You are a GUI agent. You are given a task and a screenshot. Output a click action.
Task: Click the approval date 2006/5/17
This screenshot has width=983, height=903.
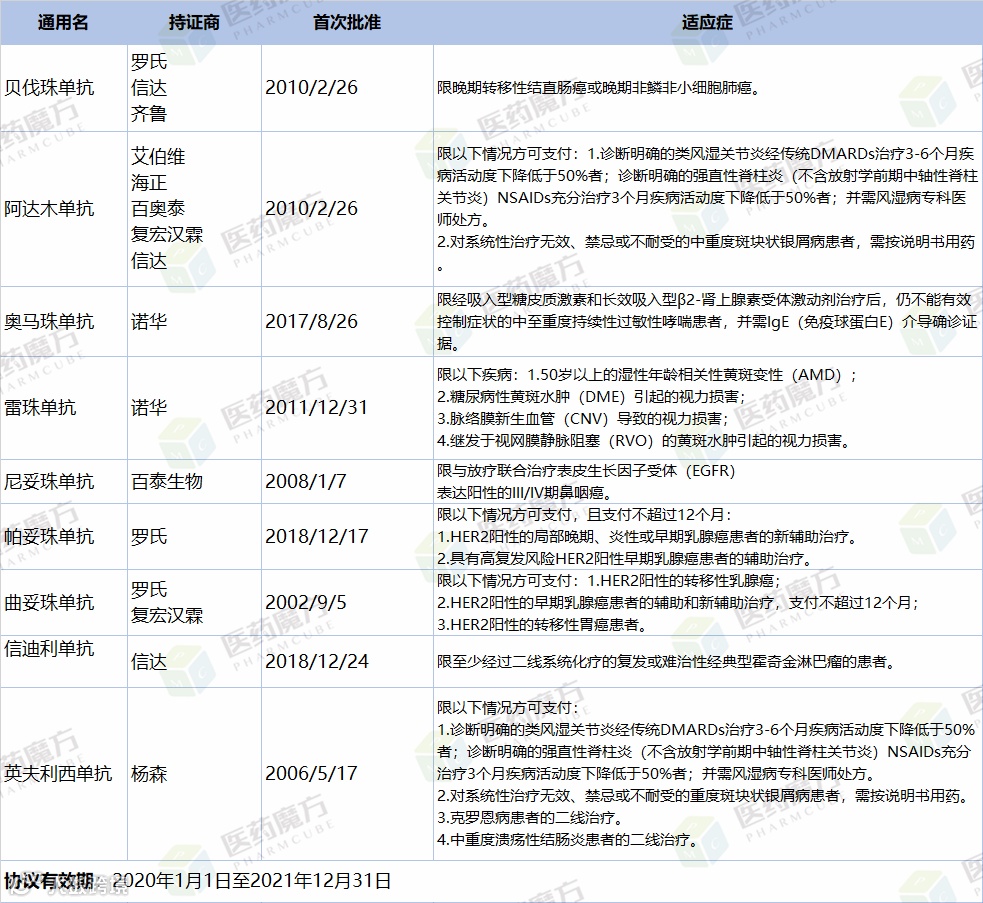tap(311, 773)
